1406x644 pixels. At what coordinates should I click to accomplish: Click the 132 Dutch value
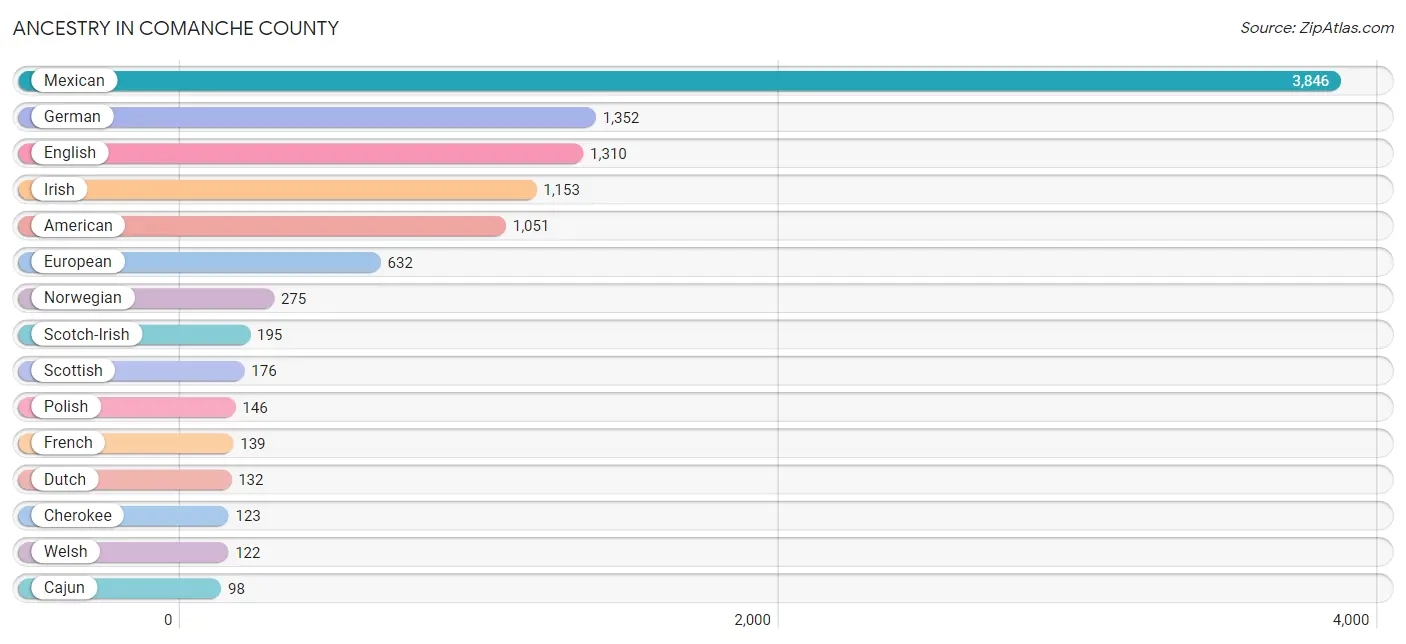(251, 480)
